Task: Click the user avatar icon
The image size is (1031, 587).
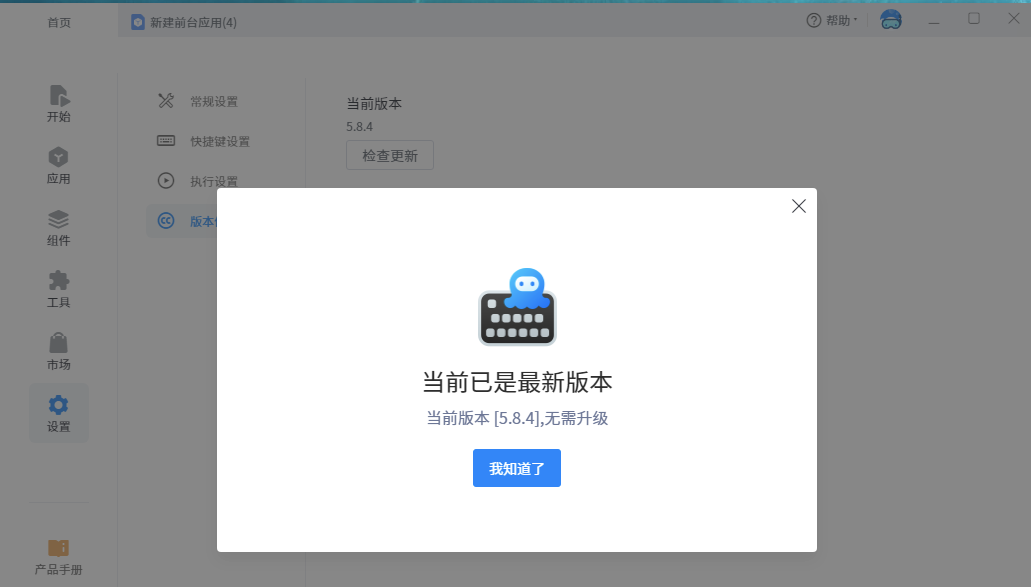Action: click(x=890, y=20)
